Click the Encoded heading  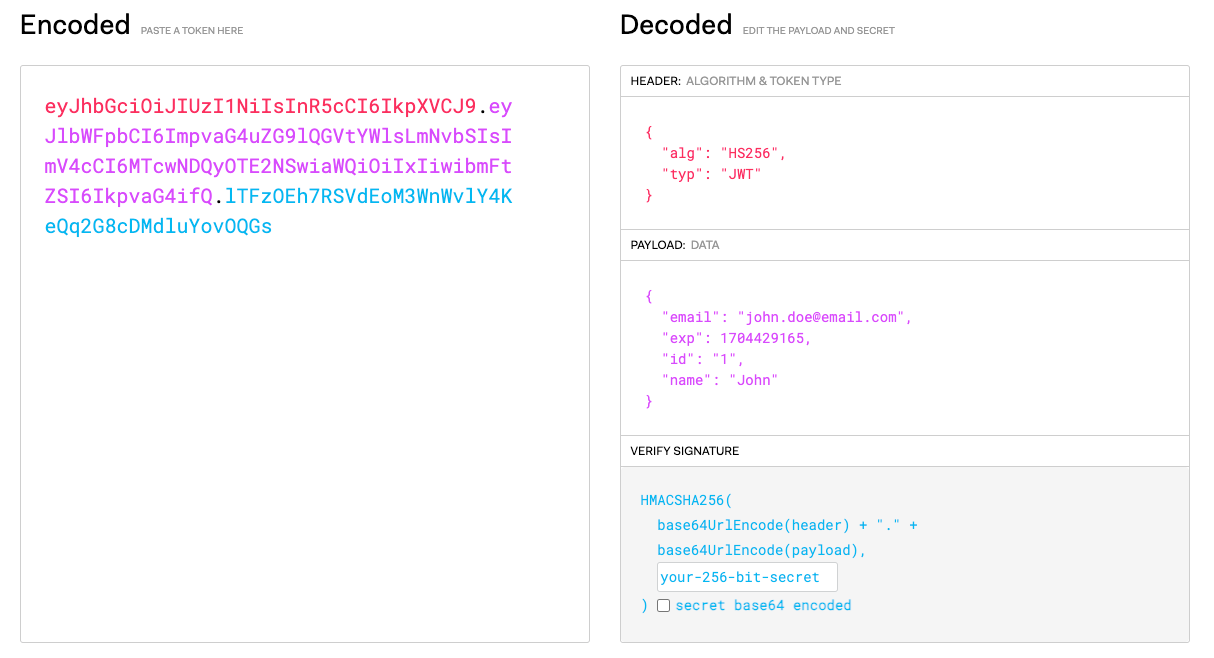[75, 25]
